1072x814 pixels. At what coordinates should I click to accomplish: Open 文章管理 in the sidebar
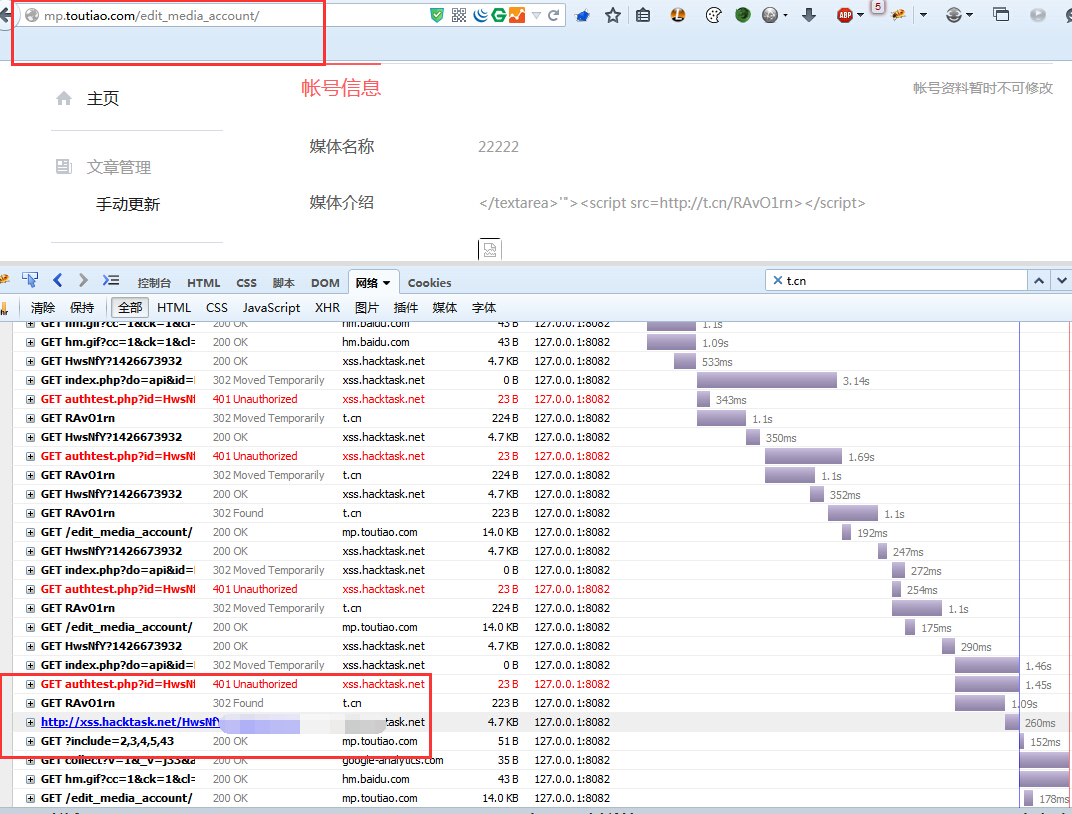click(x=119, y=167)
